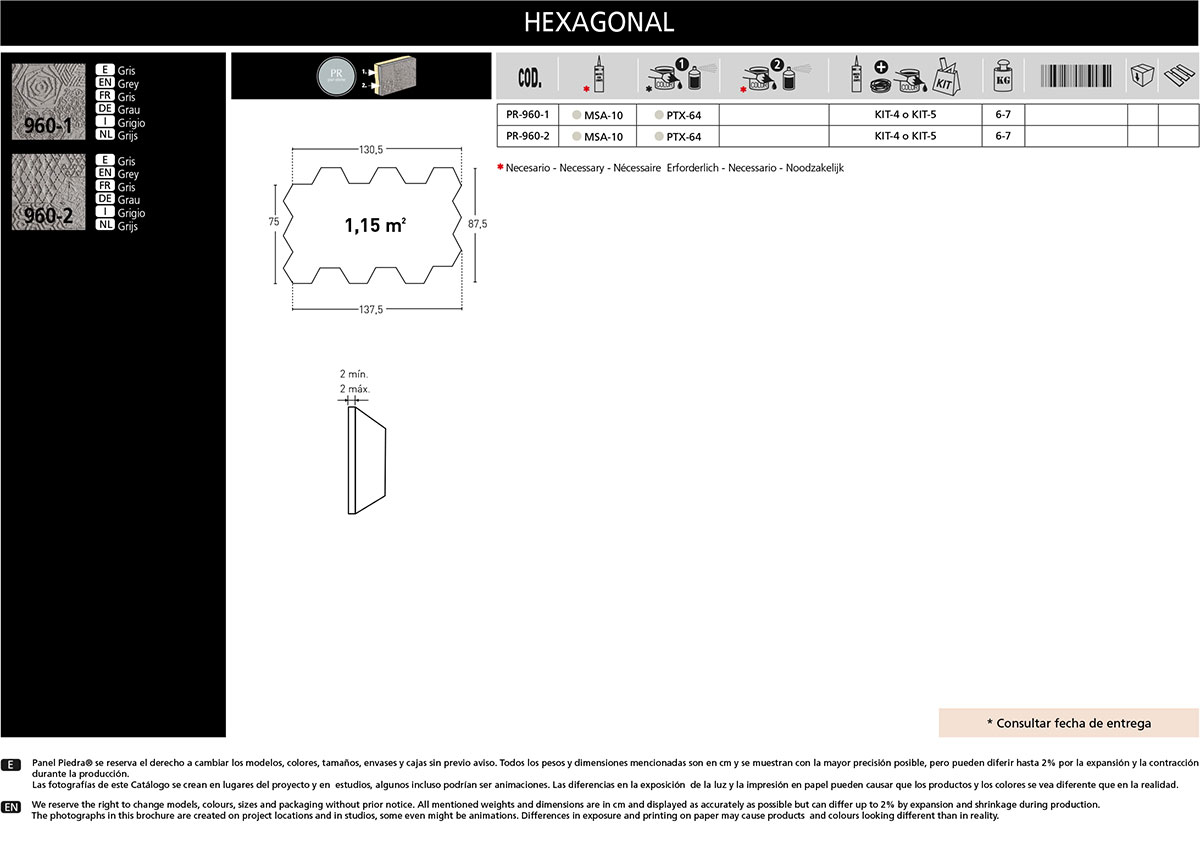
Task: Select the PR-960-1 code cell
Action: coord(527,114)
